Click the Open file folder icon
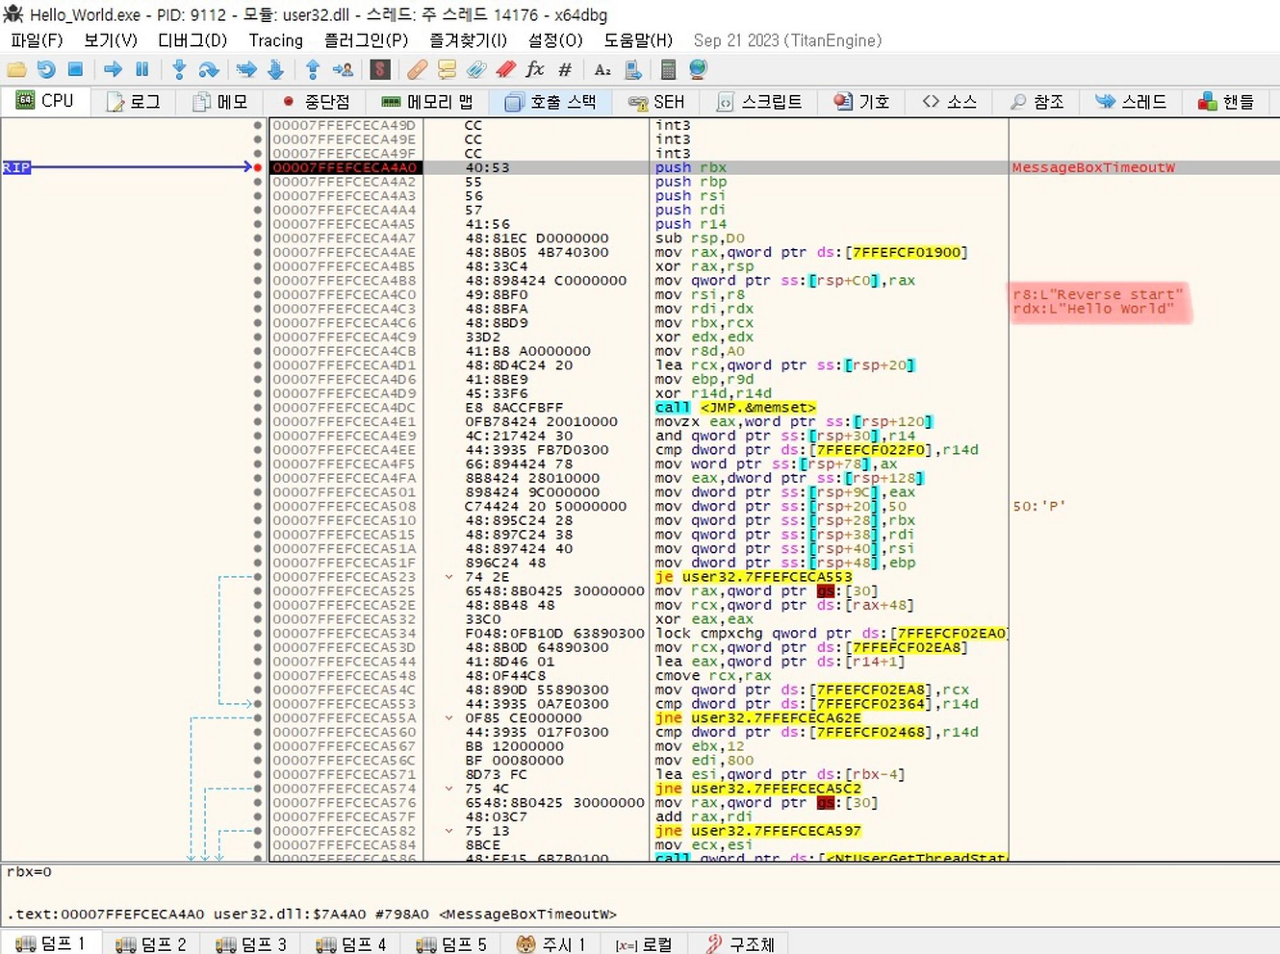1280x954 pixels. (x=16, y=69)
